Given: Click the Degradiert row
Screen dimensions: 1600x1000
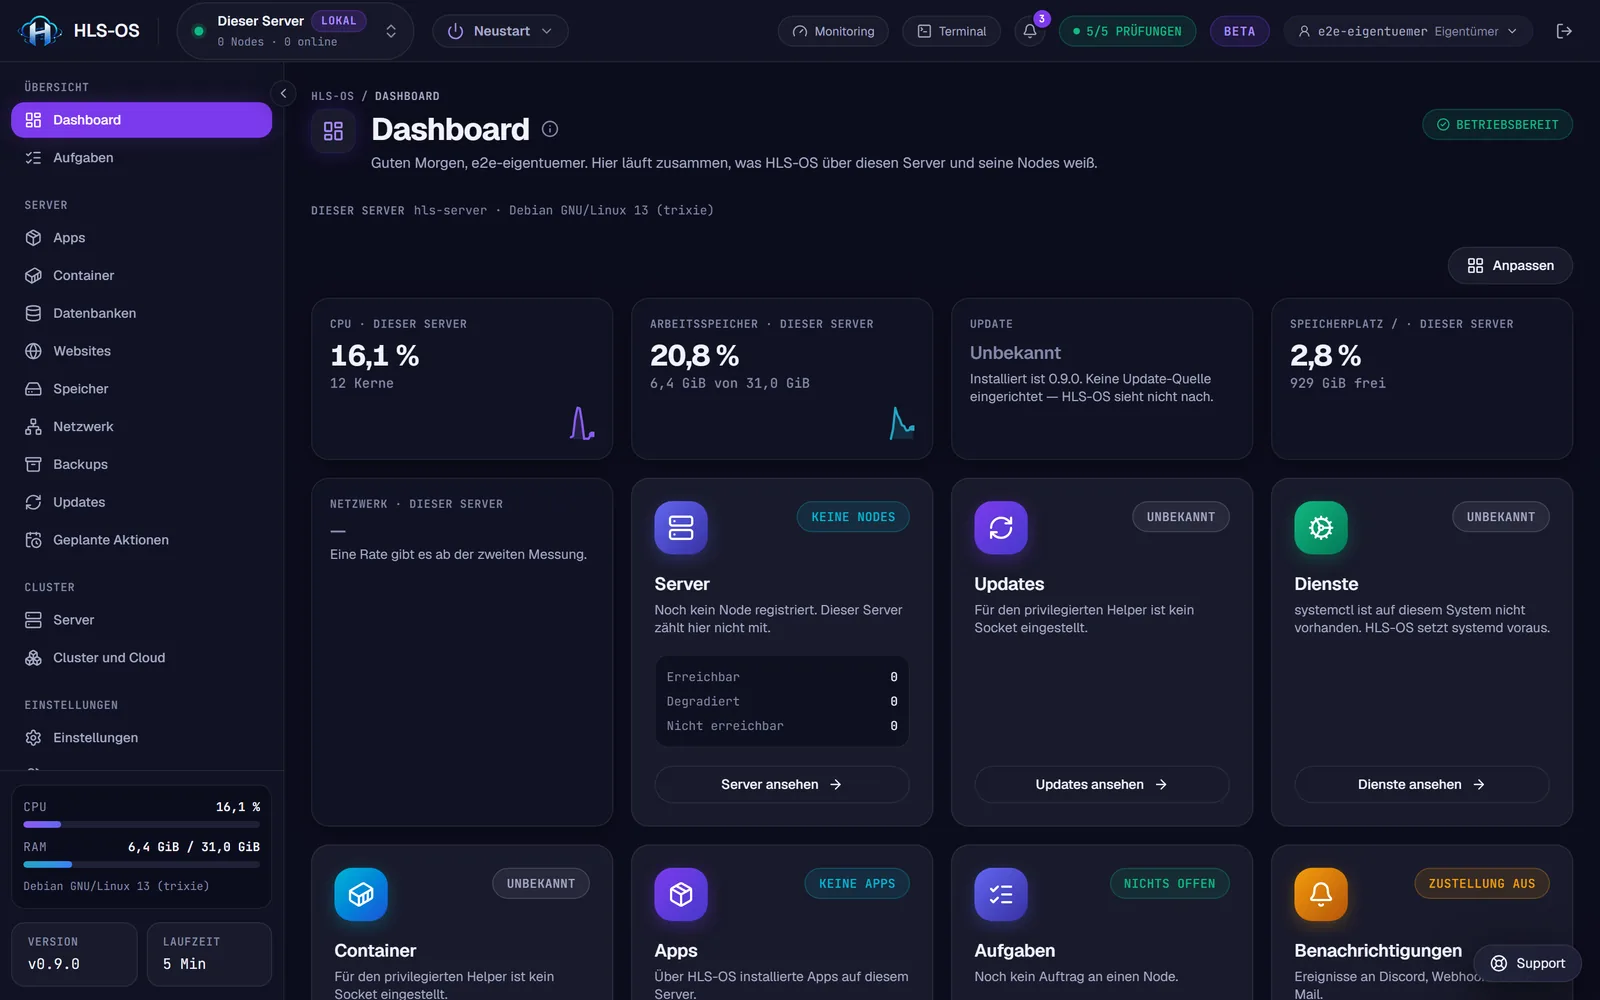Looking at the screenshot, I should tap(782, 702).
